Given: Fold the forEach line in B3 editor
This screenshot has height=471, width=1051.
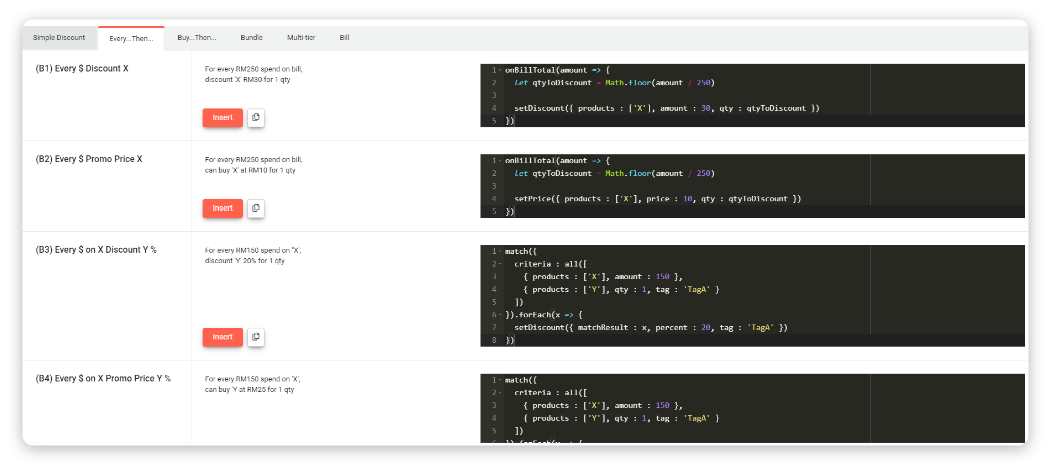Looking at the screenshot, I should pyautogui.click(x=498, y=315).
